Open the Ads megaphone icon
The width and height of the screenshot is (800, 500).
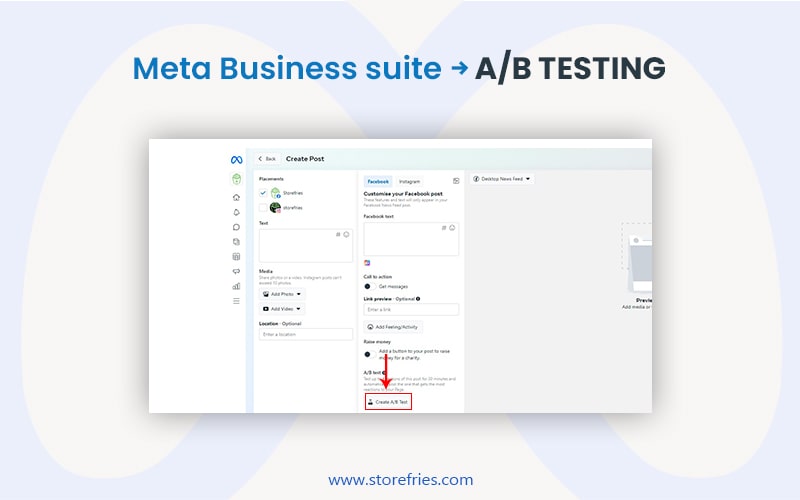pos(236,271)
